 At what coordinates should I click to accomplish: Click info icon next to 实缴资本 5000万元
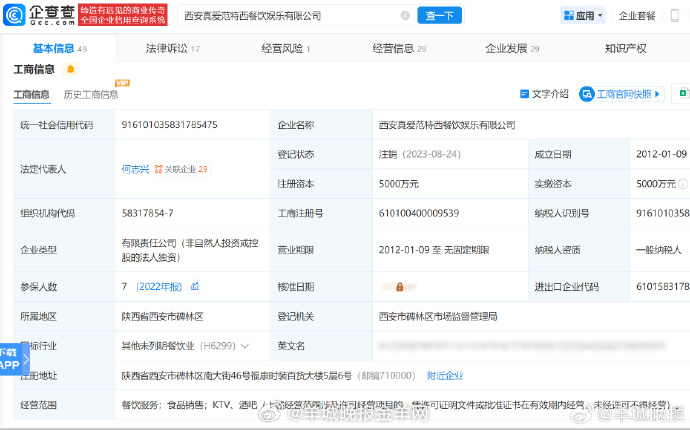tap(683, 184)
